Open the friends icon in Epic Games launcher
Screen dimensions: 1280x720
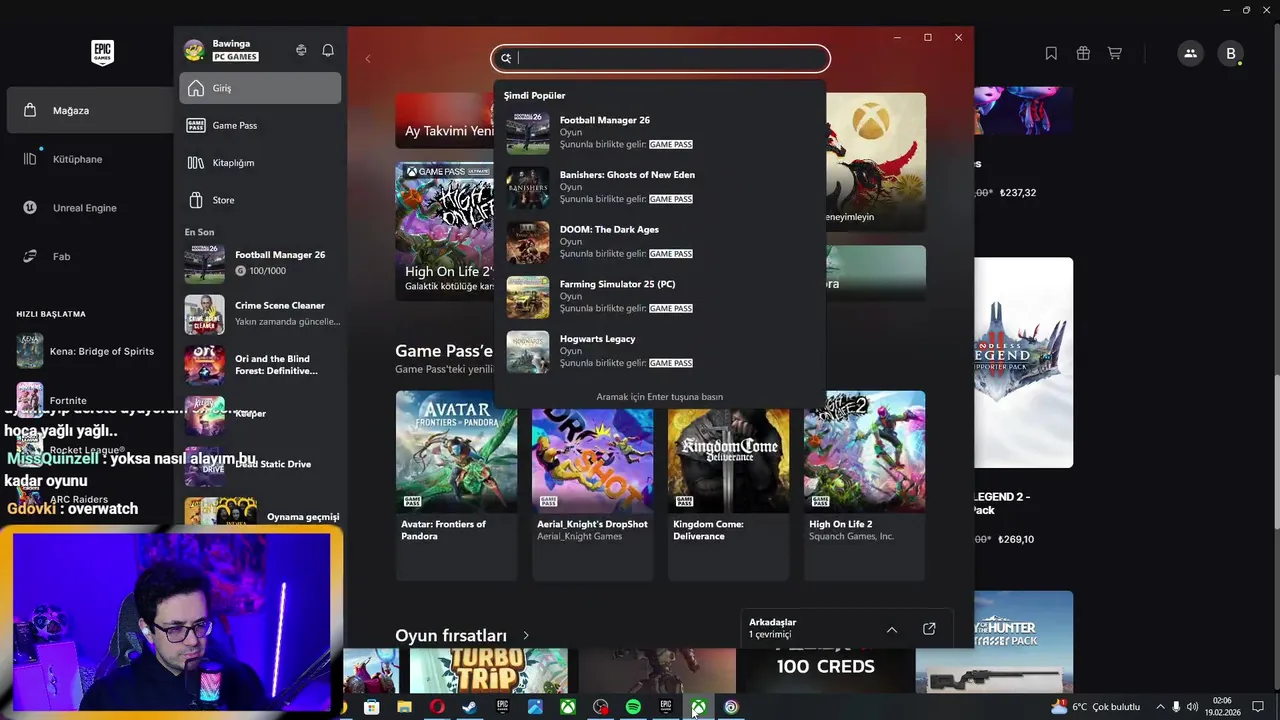pos(1190,53)
